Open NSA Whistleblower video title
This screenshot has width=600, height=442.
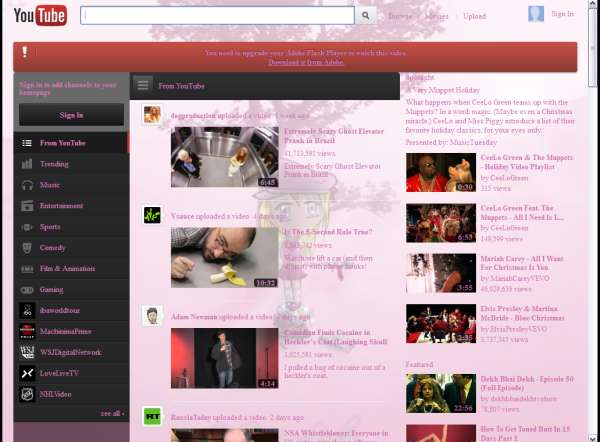(336, 435)
